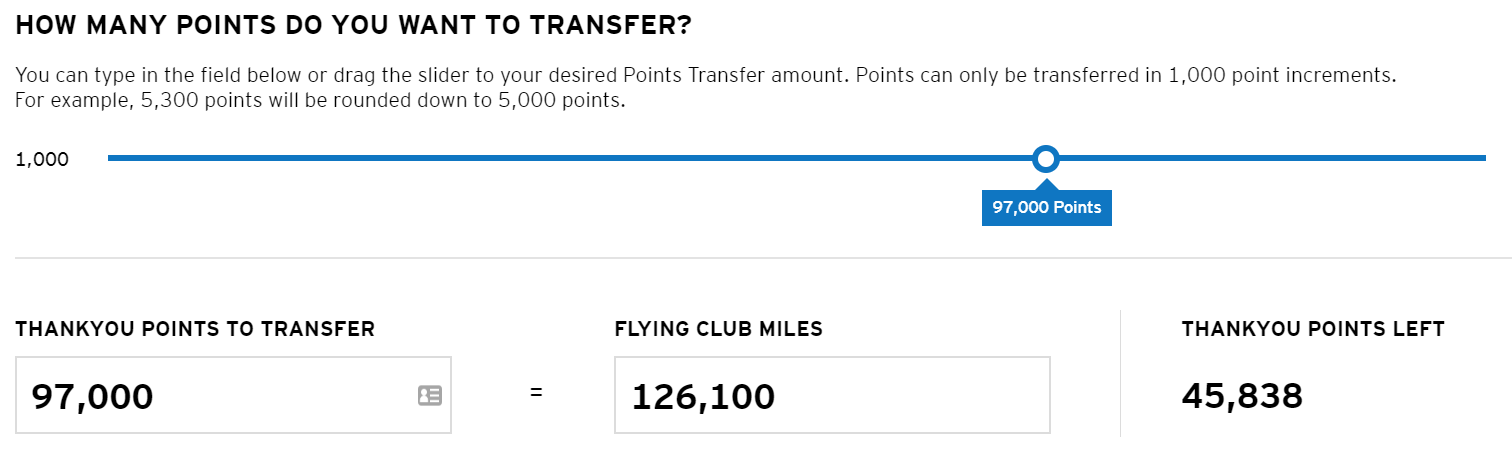Image resolution: width=1512 pixels, height=462 pixels.
Task: Click the 126,100 miles value
Action: (703, 396)
